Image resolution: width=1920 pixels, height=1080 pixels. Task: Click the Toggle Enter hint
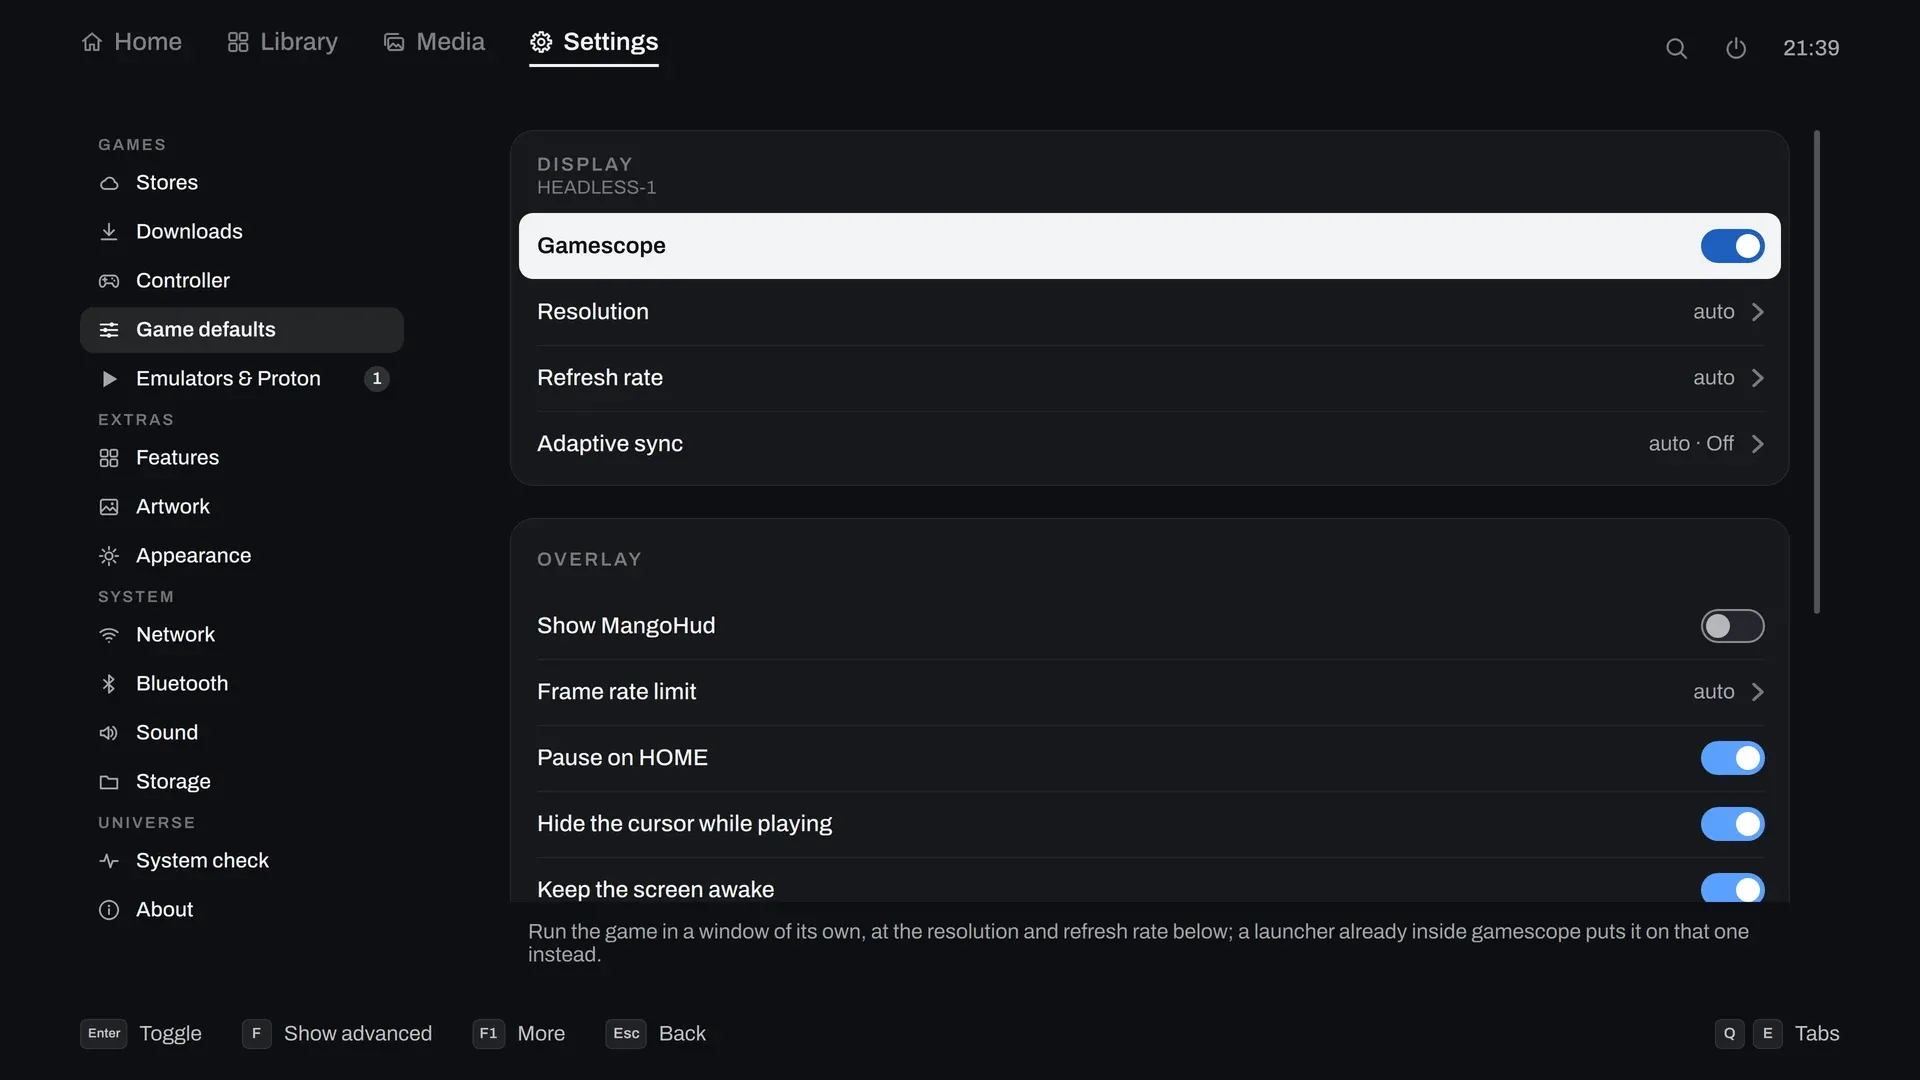point(141,1034)
